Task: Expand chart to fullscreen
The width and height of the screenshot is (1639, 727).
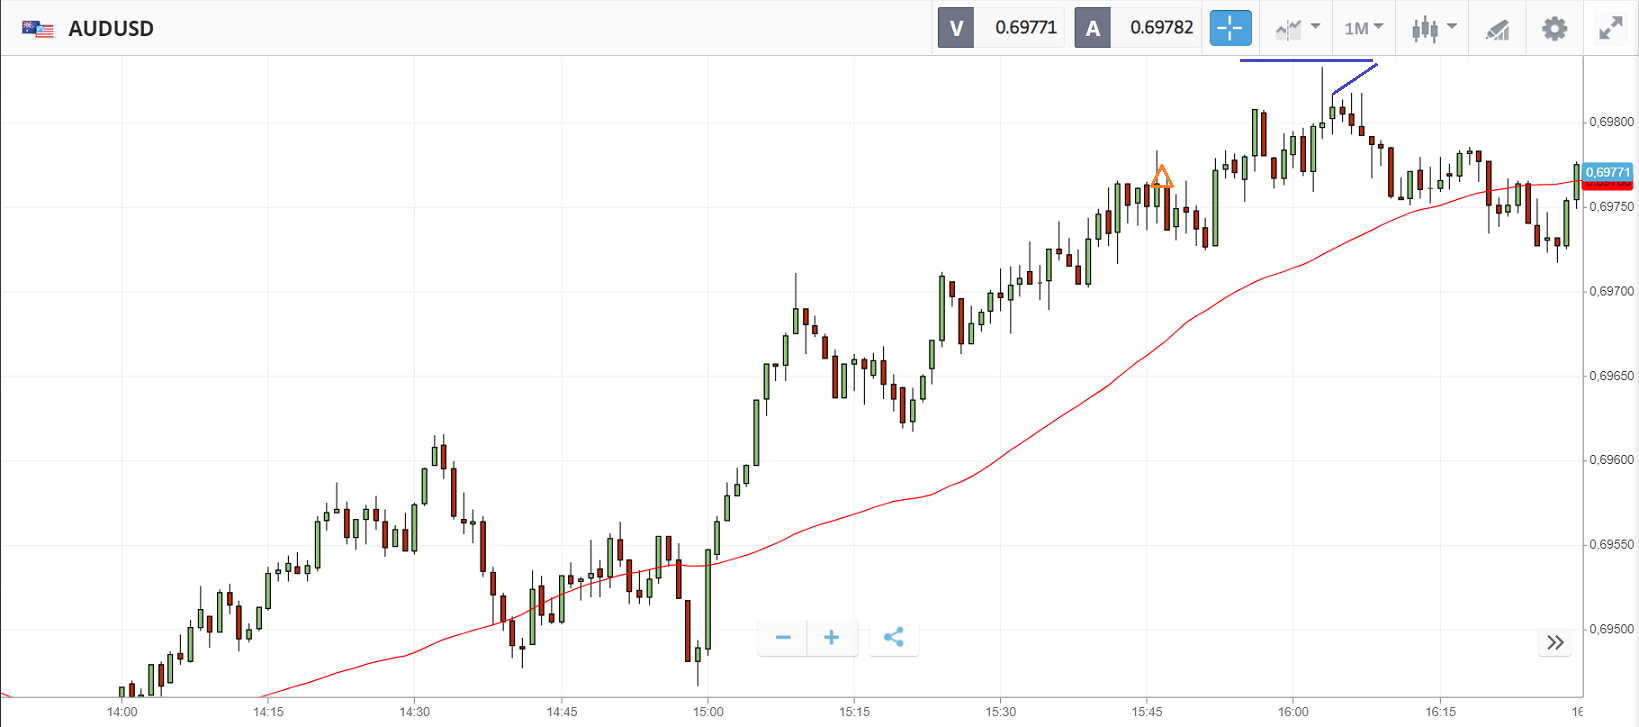Action: [1610, 28]
